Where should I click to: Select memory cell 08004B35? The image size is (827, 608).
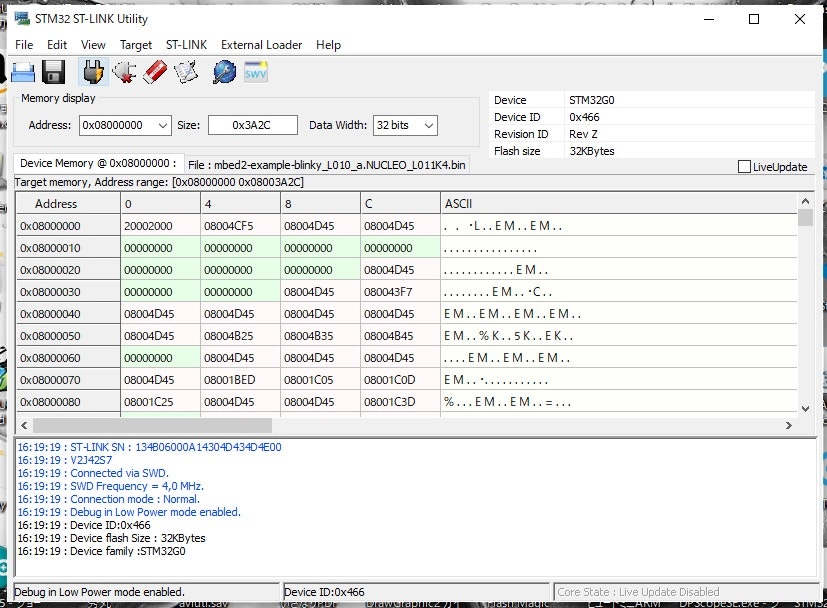320,336
